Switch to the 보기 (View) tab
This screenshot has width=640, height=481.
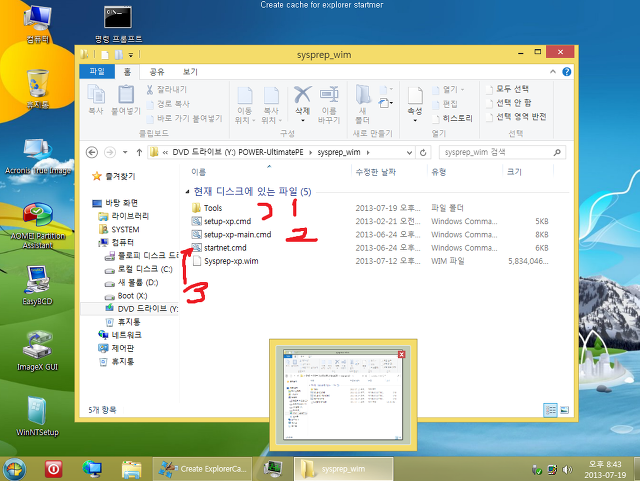tap(190, 72)
